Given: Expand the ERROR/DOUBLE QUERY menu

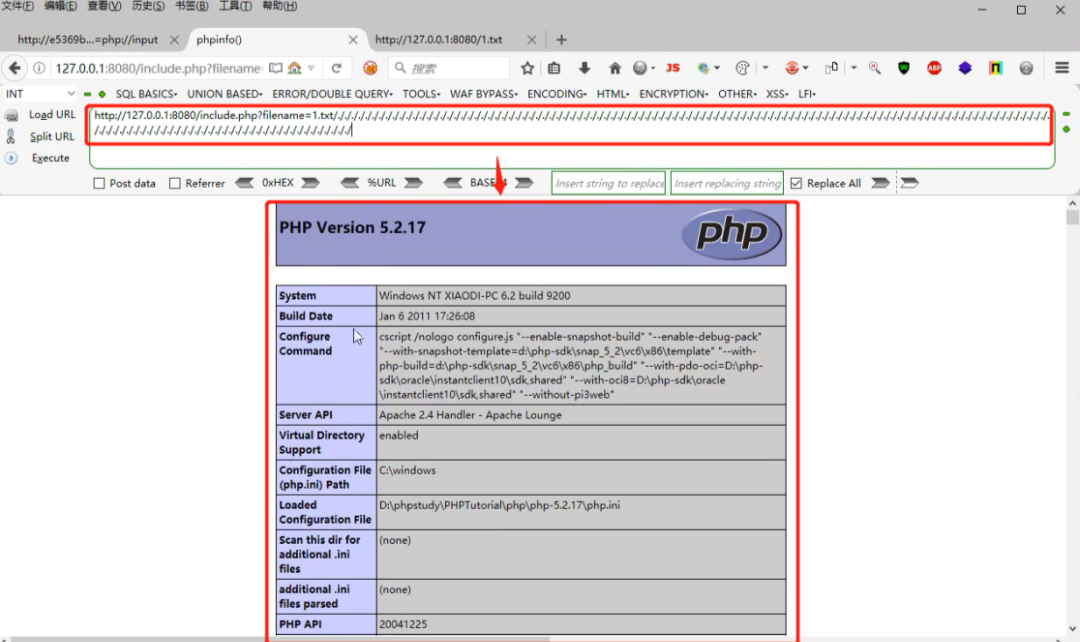Looking at the screenshot, I should tap(332, 94).
